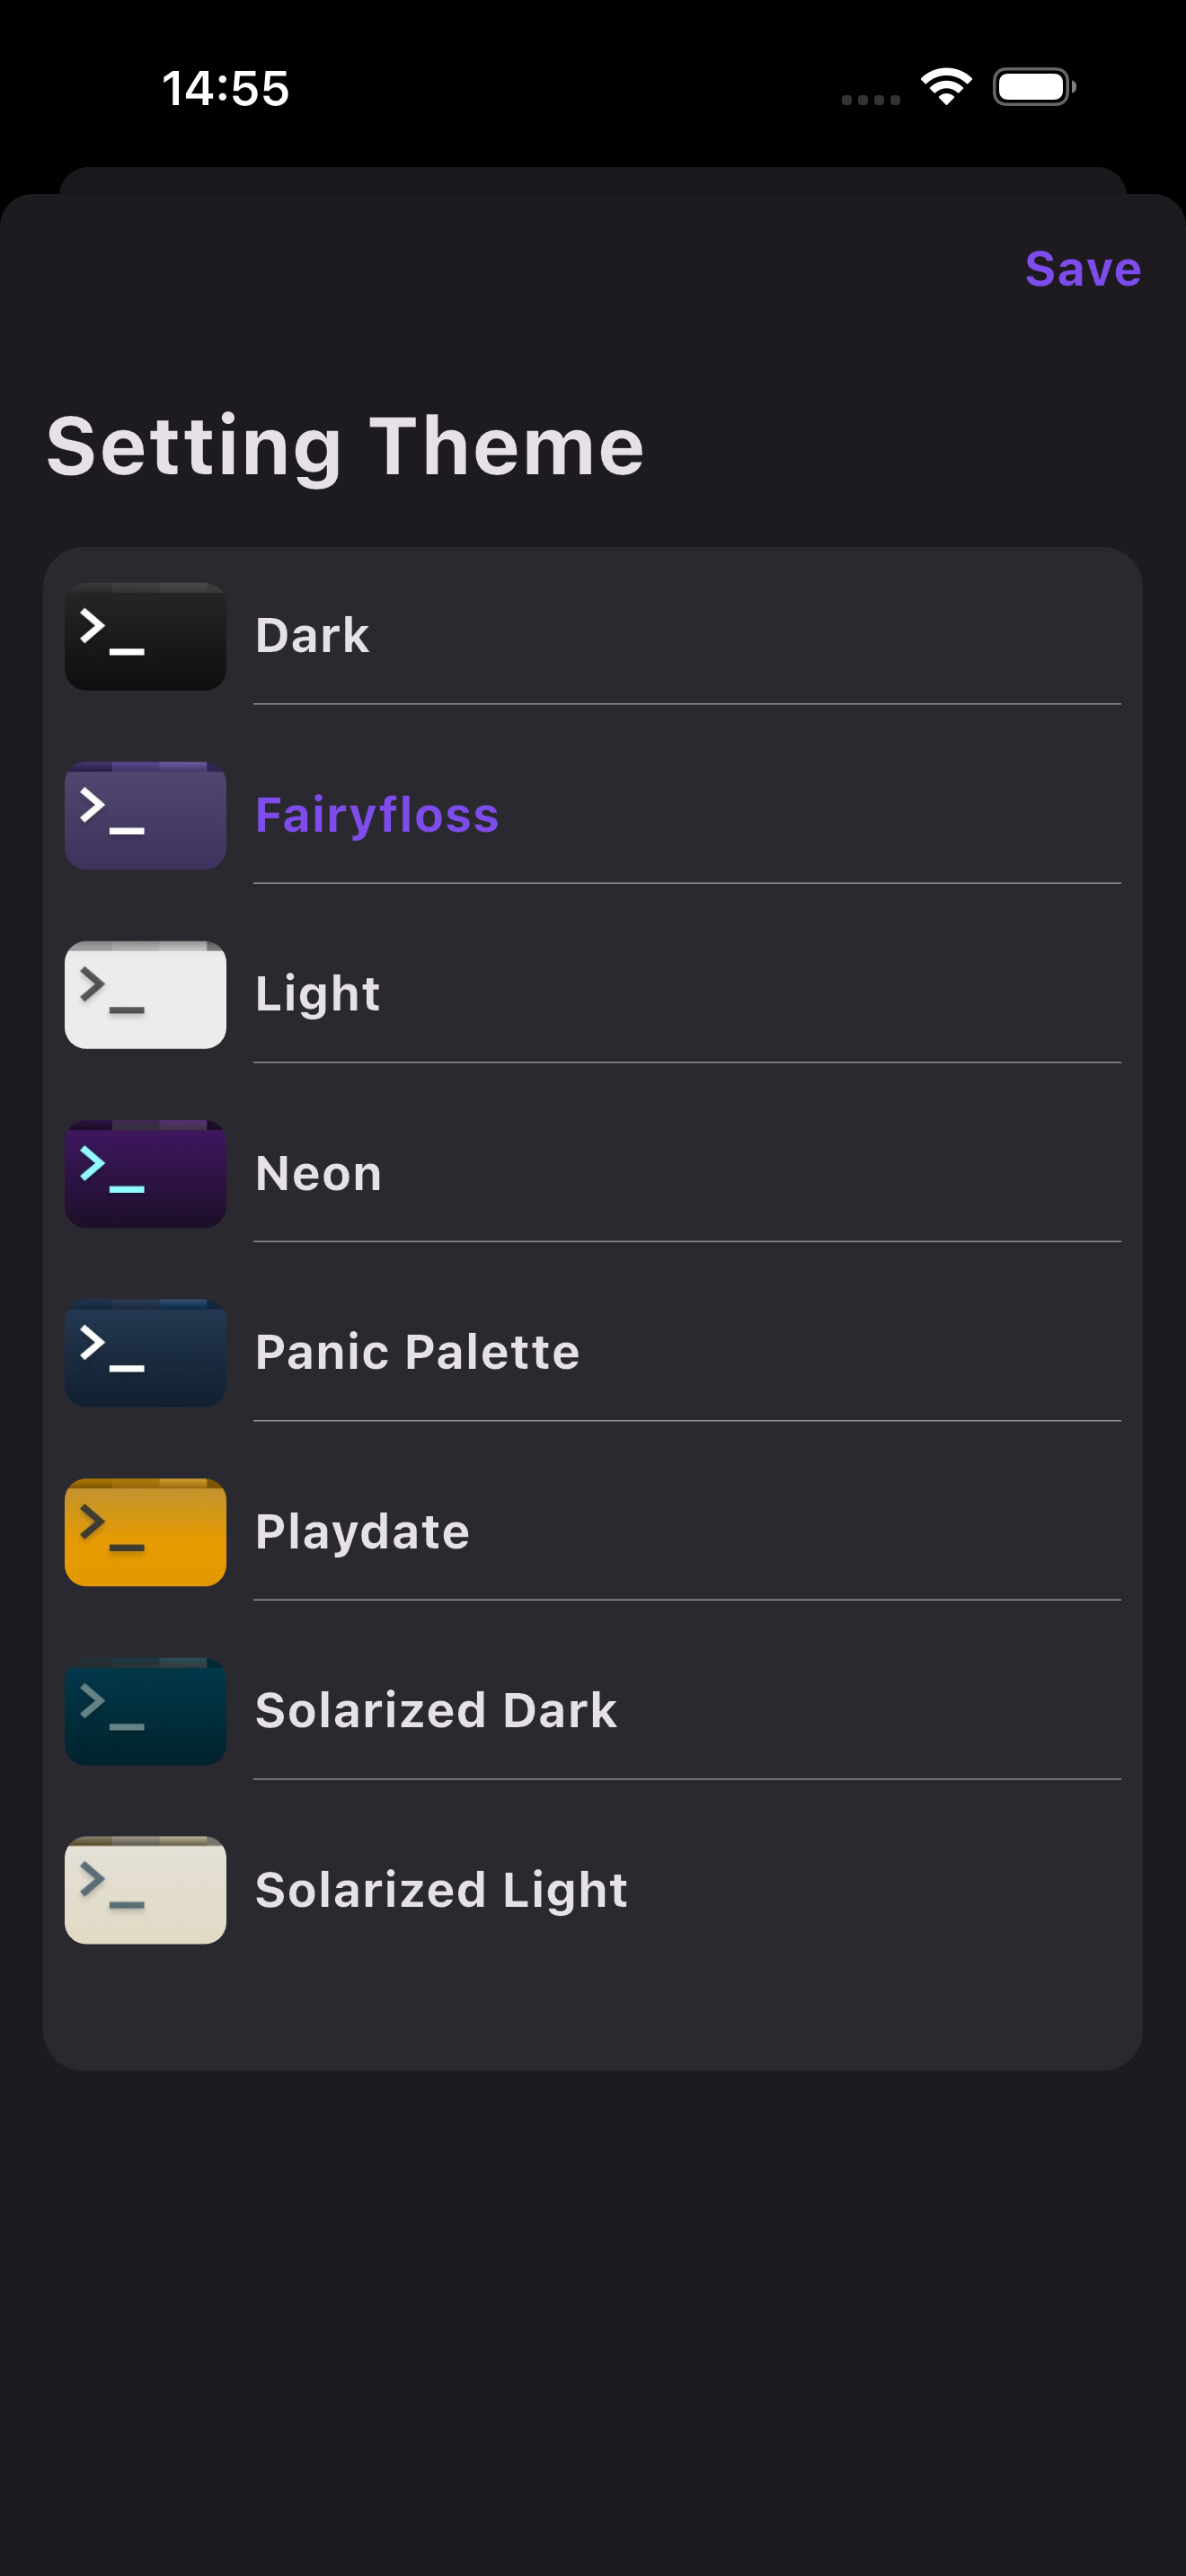The width and height of the screenshot is (1186, 2576).
Task: Choose the Dark theme option
Action: 312,636
